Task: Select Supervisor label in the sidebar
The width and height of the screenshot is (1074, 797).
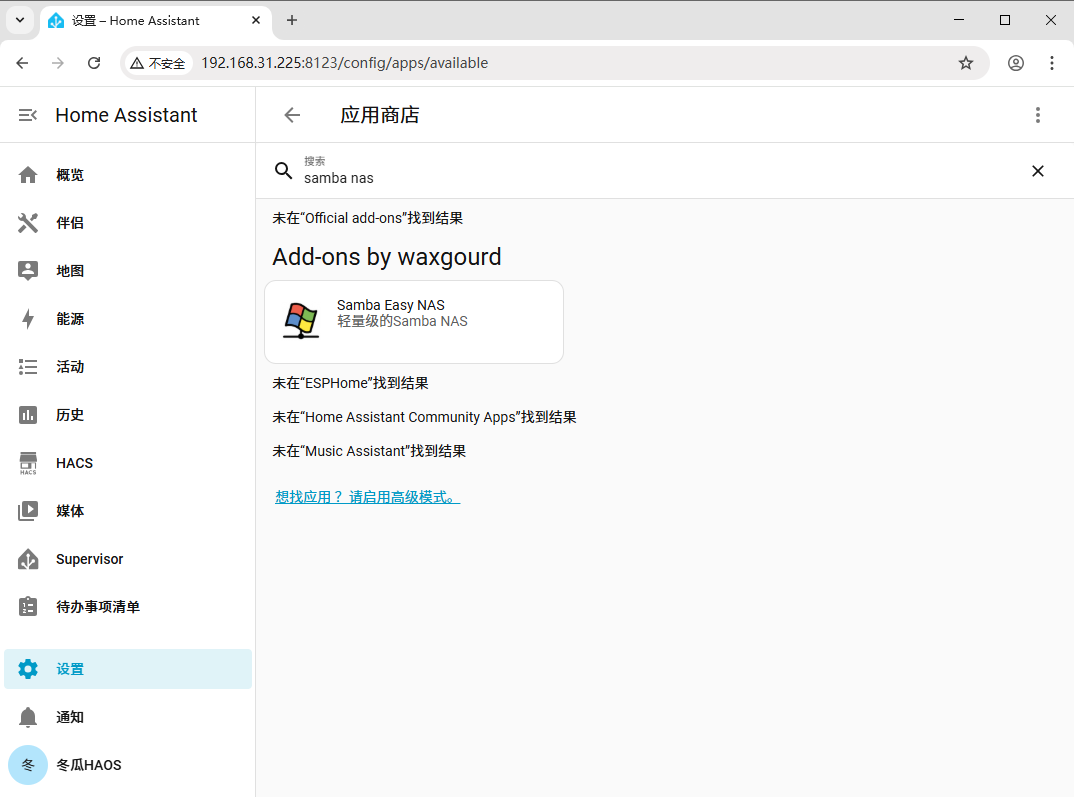Action: point(90,559)
